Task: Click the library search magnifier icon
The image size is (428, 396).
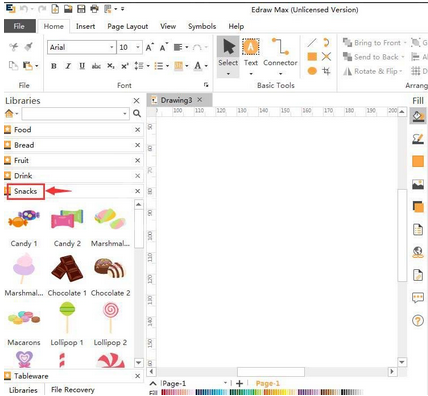Action: point(137,114)
